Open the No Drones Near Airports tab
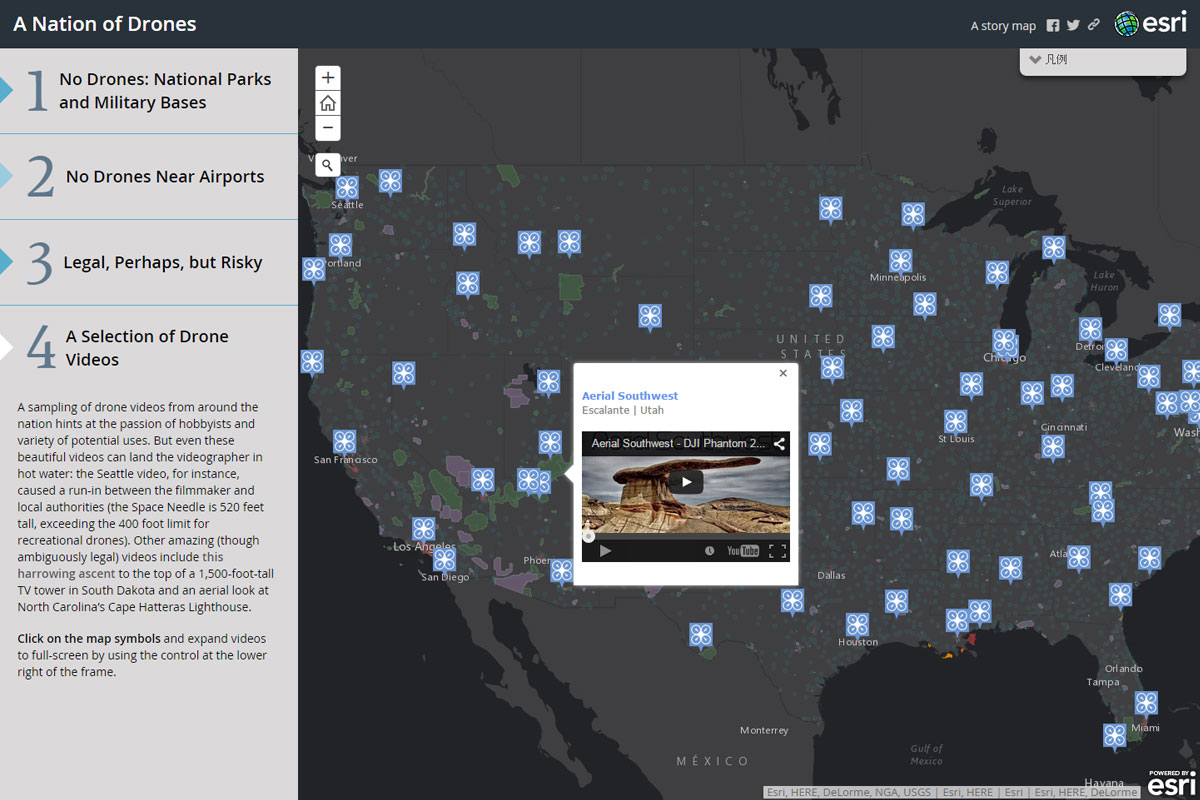Screen dimensions: 1200x800 pos(150,177)
